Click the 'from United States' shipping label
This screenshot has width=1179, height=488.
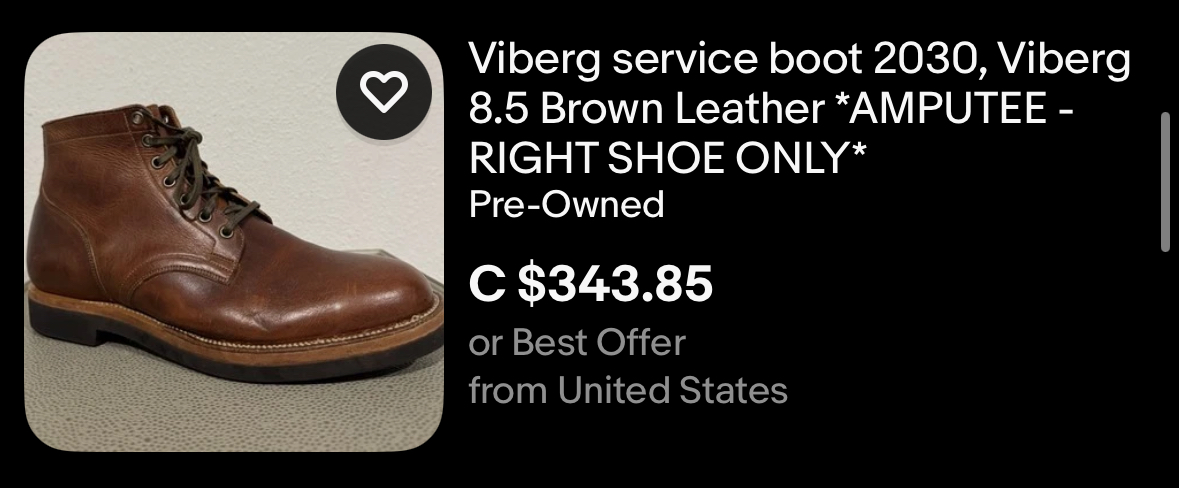click(x=628, y=390)
